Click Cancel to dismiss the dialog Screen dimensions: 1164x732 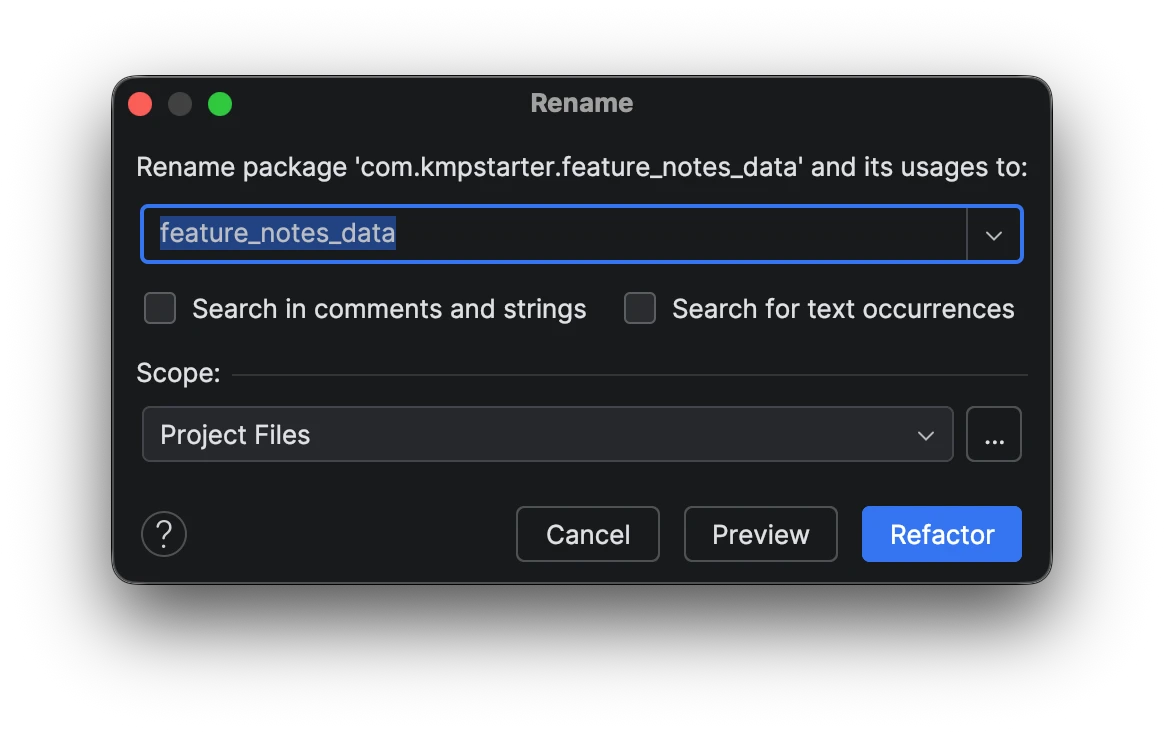(x=587, y=534)
